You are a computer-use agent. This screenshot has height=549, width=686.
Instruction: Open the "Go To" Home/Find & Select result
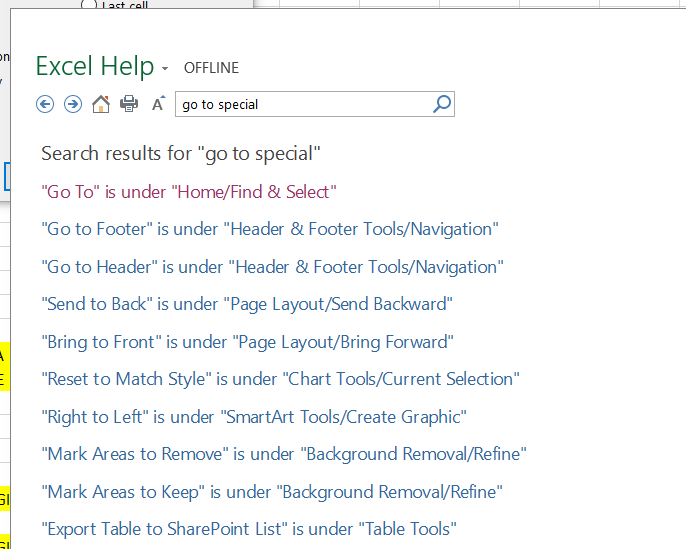coord(188,191)
